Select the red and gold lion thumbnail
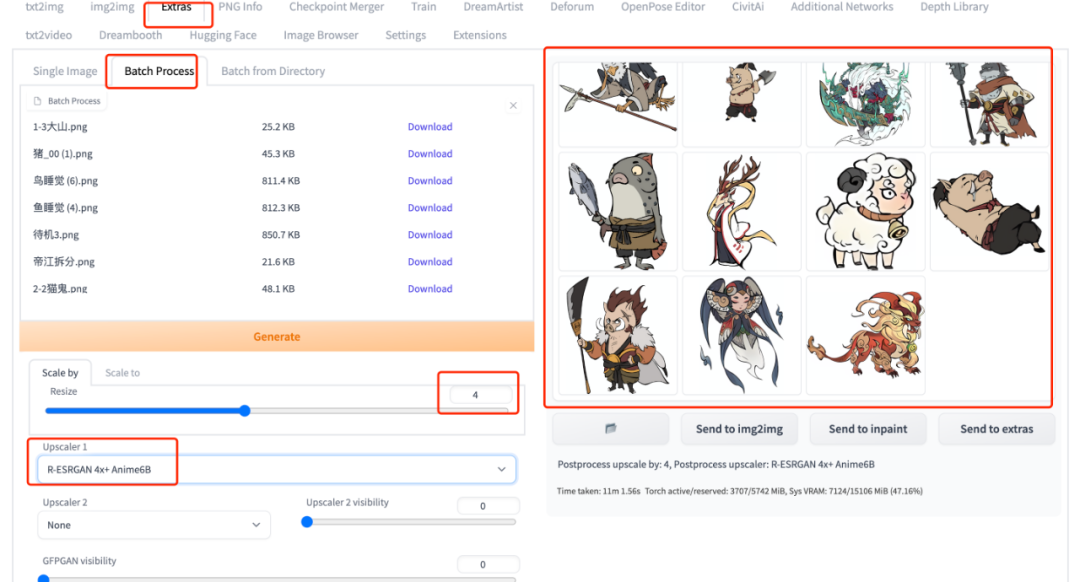This screenshot has height=582, width=1080. [866, 335]
